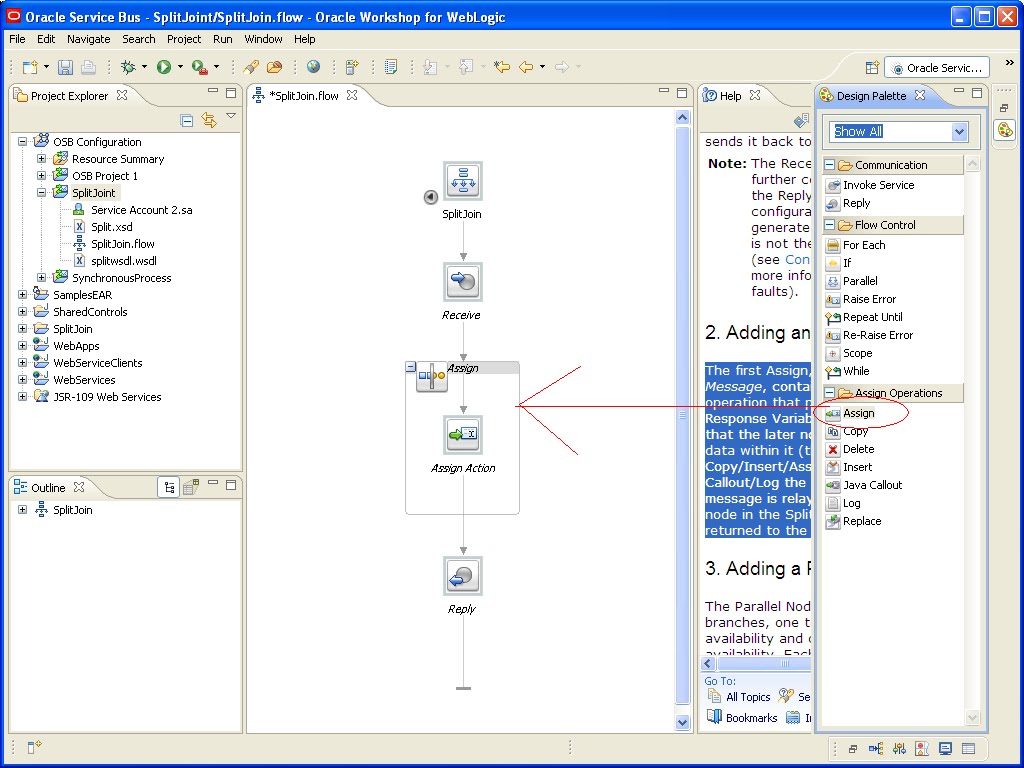Screen dimensions: 1024x768
Task: Switch to the Help view tab
Action: pos(730,96)
